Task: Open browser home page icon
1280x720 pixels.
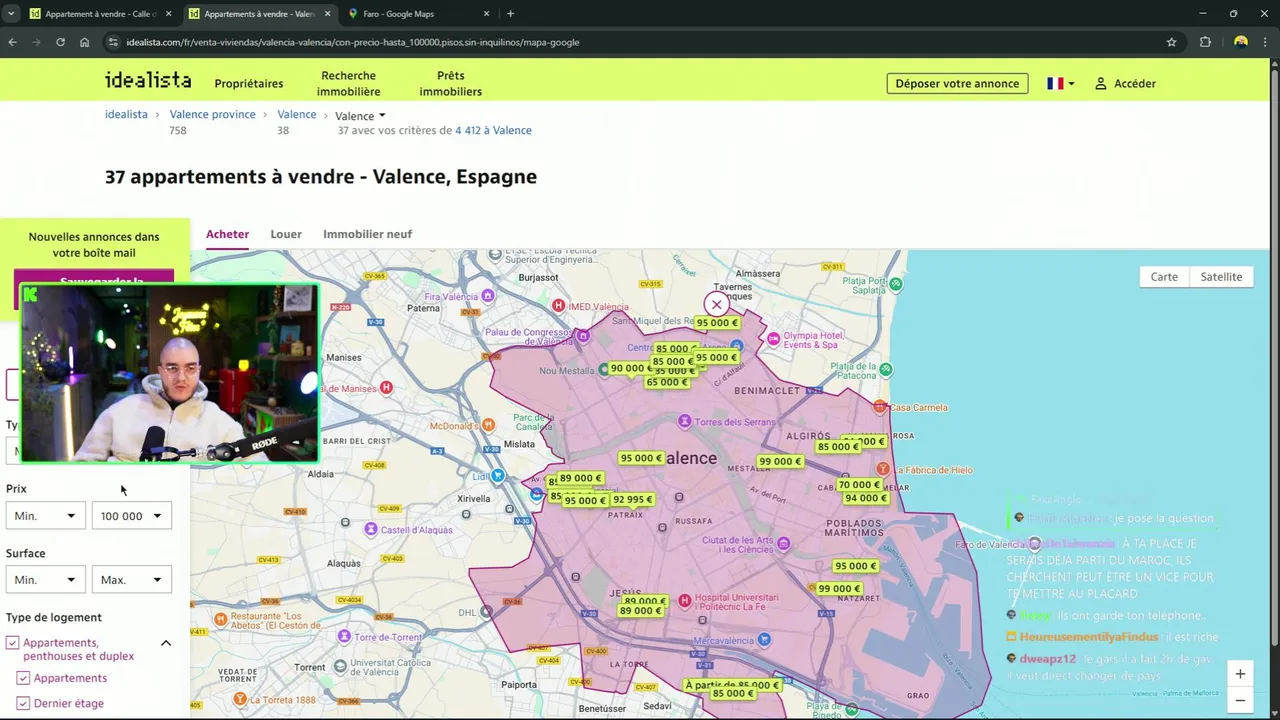Action: pyautogui.click(x=84, y=42)
